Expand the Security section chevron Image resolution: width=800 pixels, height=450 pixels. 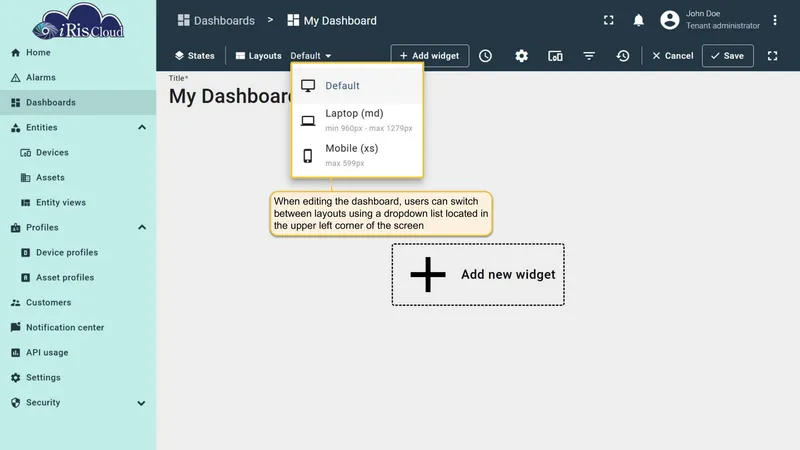point(141,403)
